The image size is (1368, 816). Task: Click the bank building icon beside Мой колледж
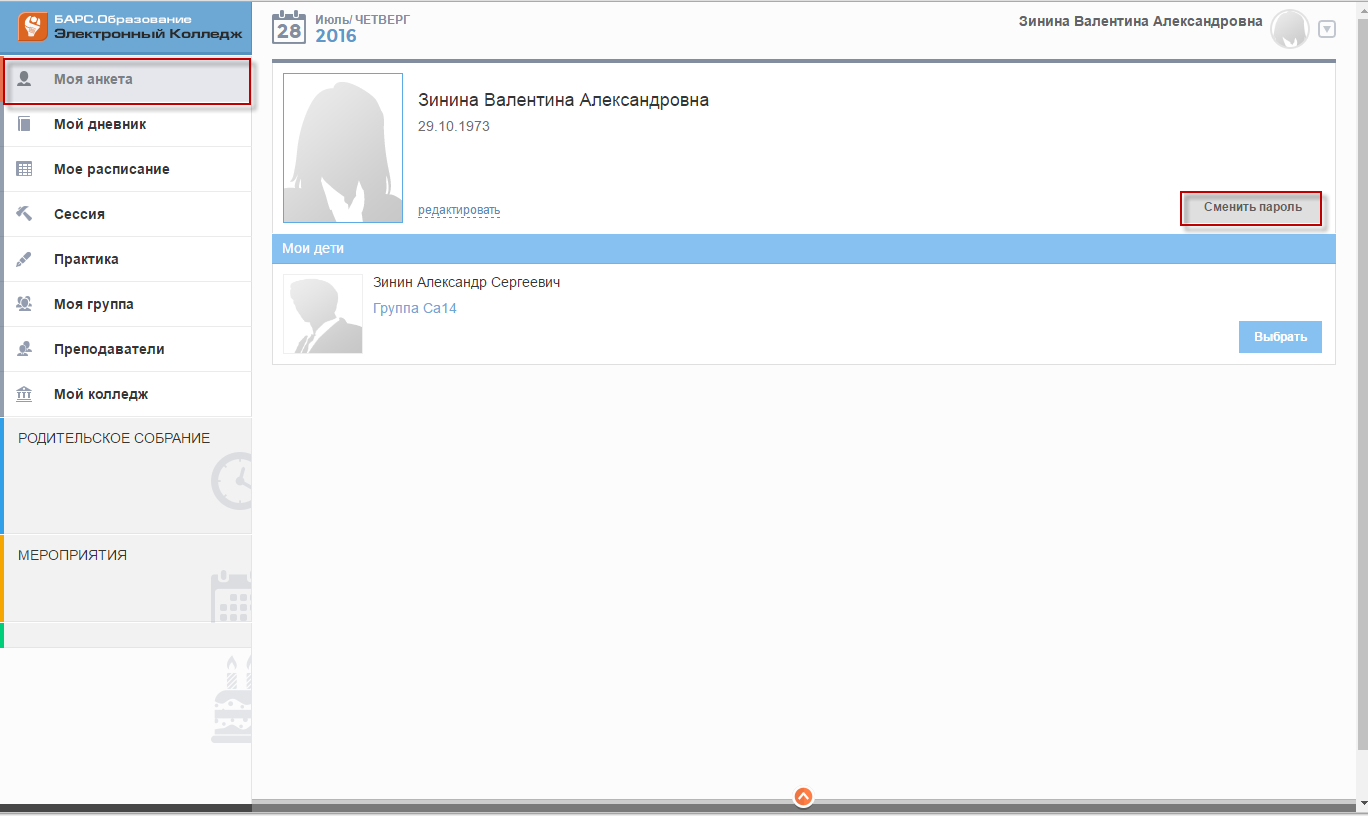(25, 394)
